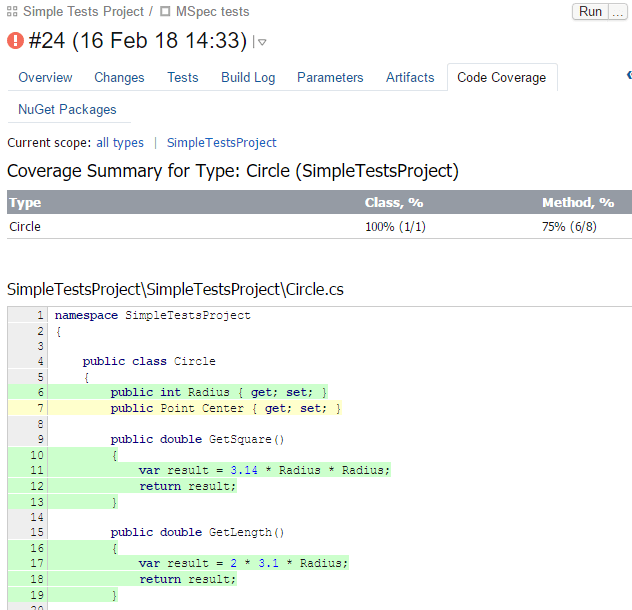Go to the Tests tab
Viewport: 632px width, 610px height.
coord(182,77)
